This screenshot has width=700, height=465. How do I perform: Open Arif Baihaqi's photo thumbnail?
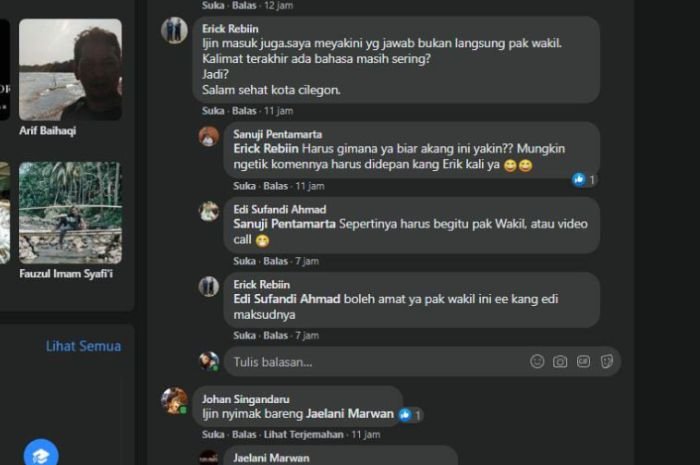pyautogui.click(x=70, y=69)
